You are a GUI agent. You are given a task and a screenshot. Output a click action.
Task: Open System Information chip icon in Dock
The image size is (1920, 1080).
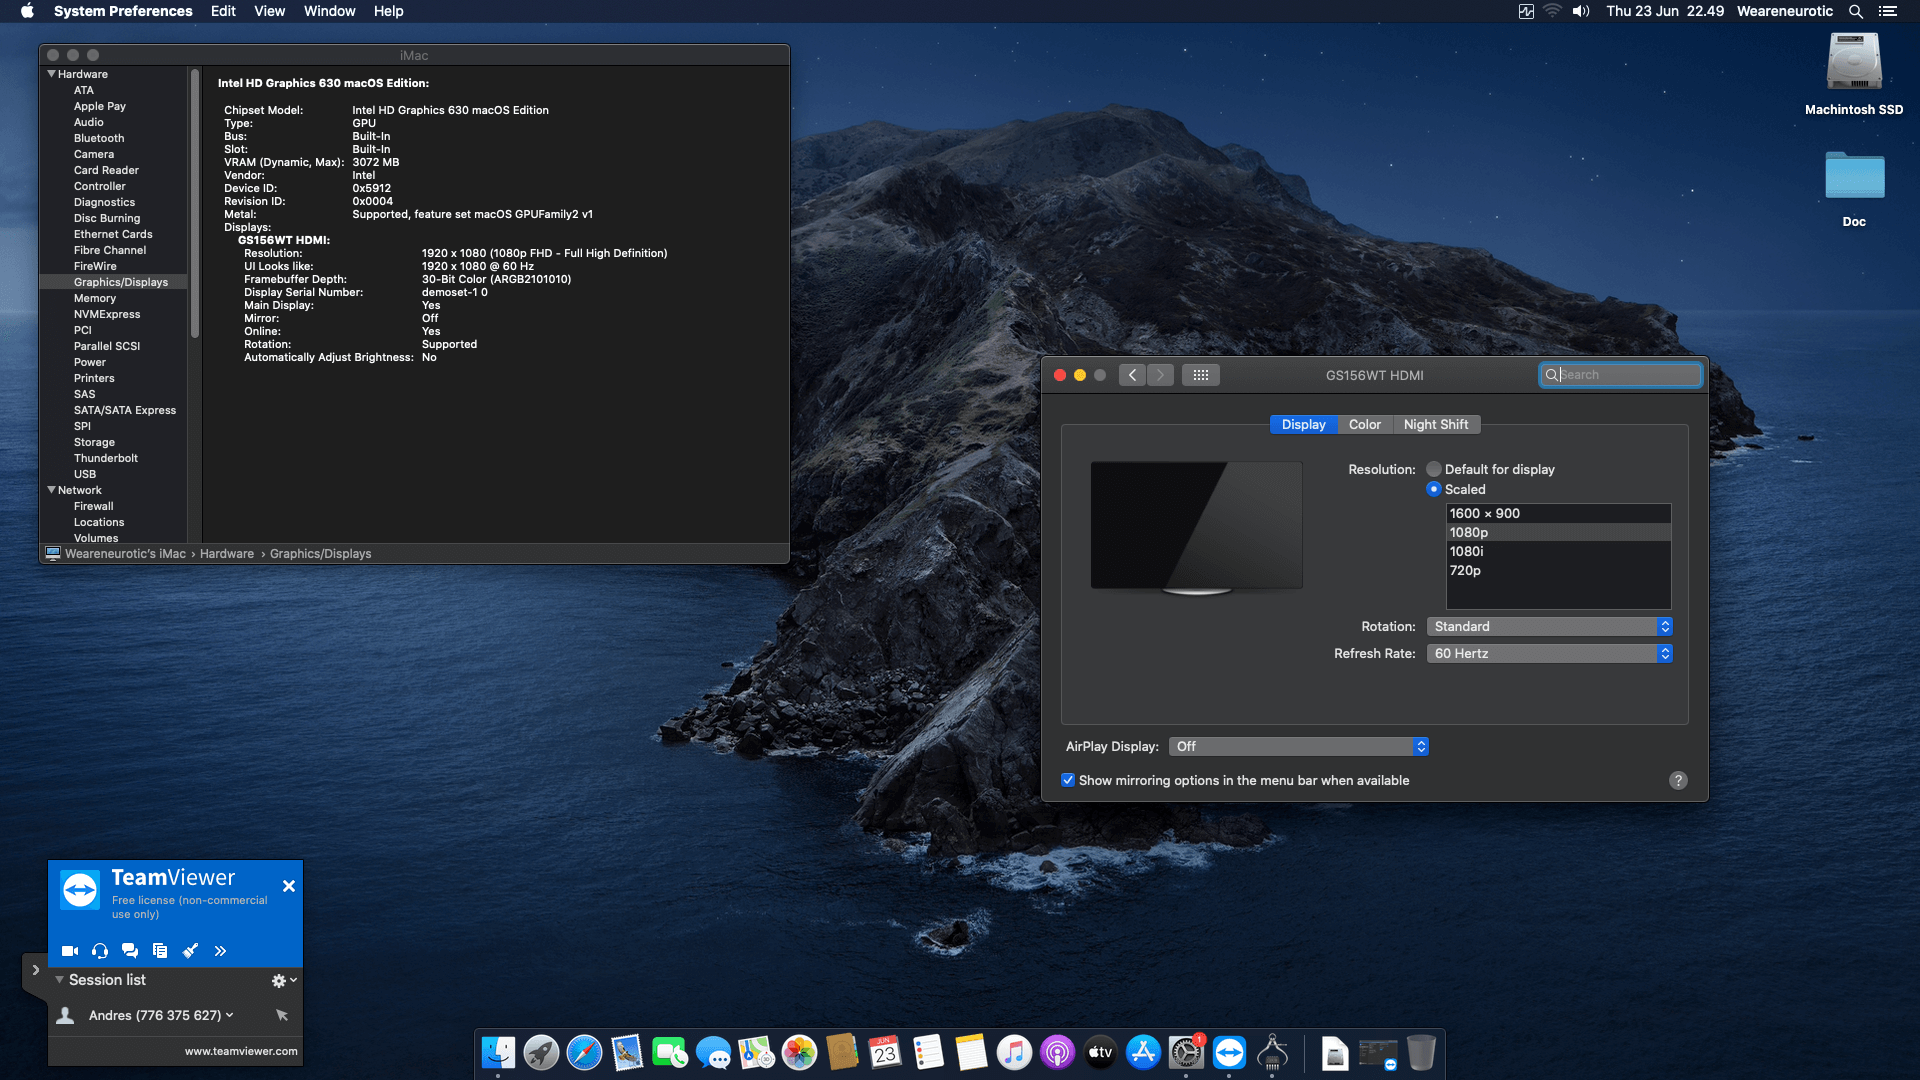1272,1053
